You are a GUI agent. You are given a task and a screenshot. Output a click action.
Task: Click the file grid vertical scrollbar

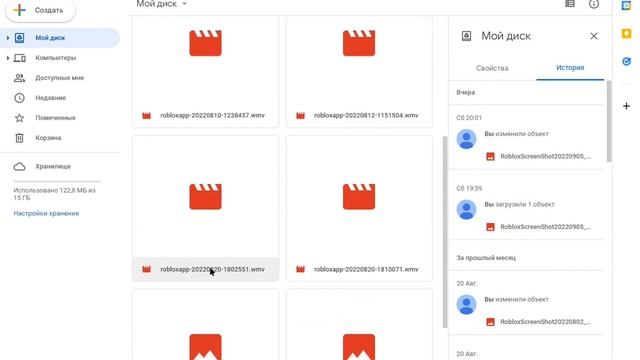coord(445,232)
